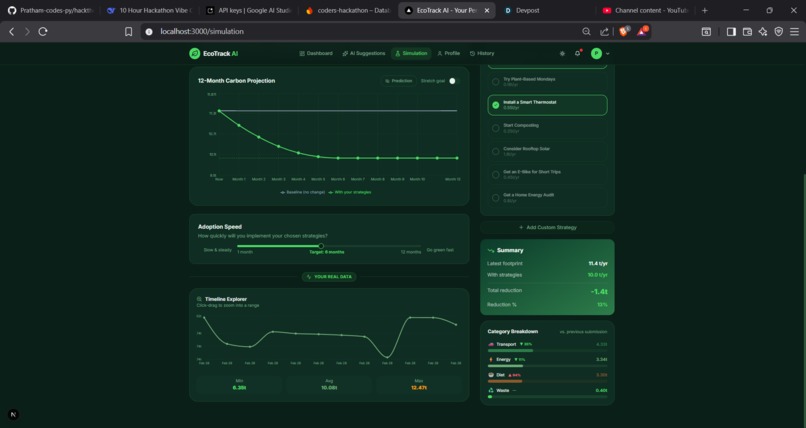Switch to the coders-hackathon tab

[347, 10]
